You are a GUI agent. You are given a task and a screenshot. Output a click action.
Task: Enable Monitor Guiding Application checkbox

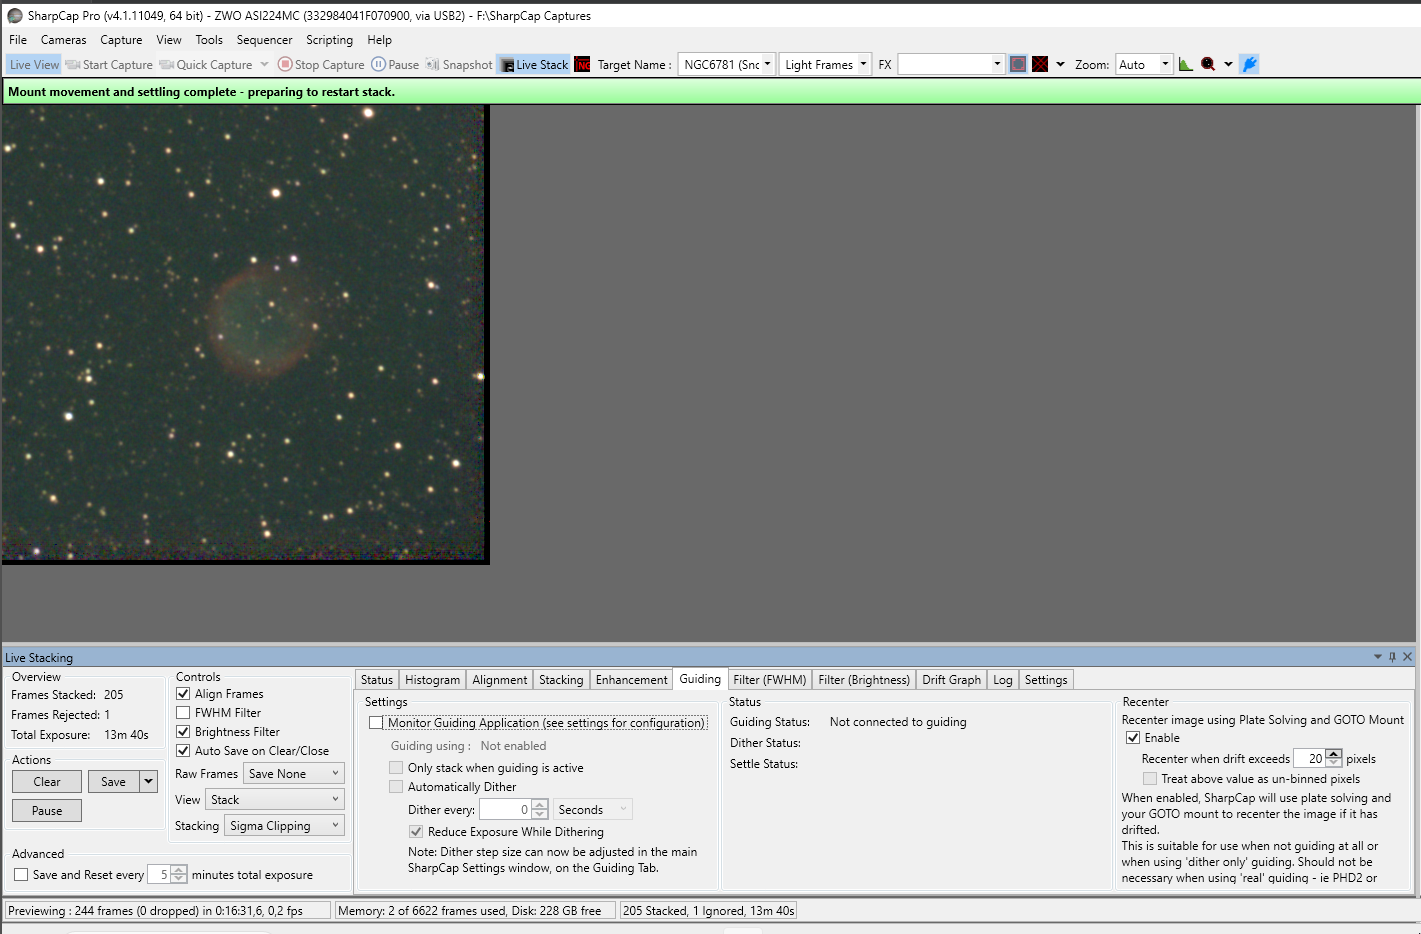coord(376,722)
